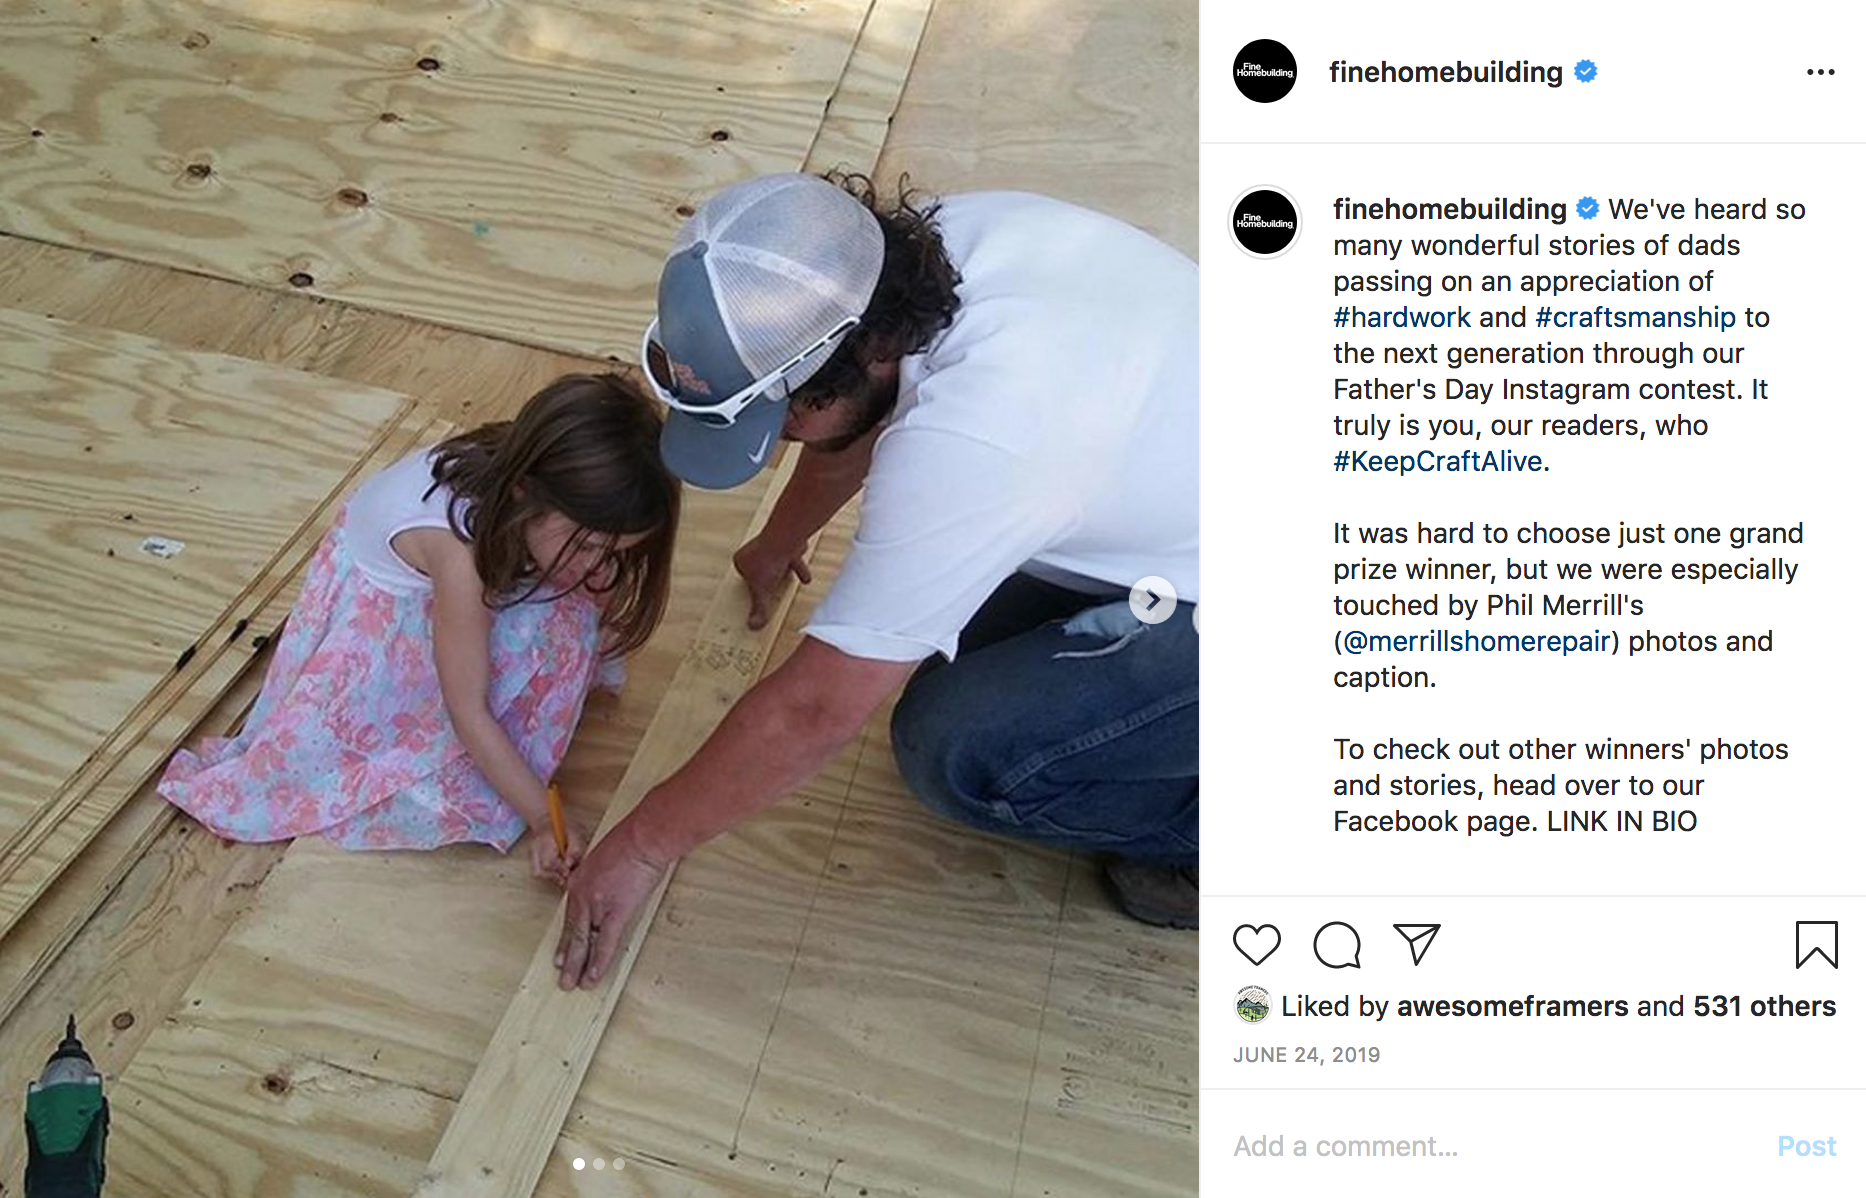Click the finehomebuilding avatar in header

[1265, 71]
